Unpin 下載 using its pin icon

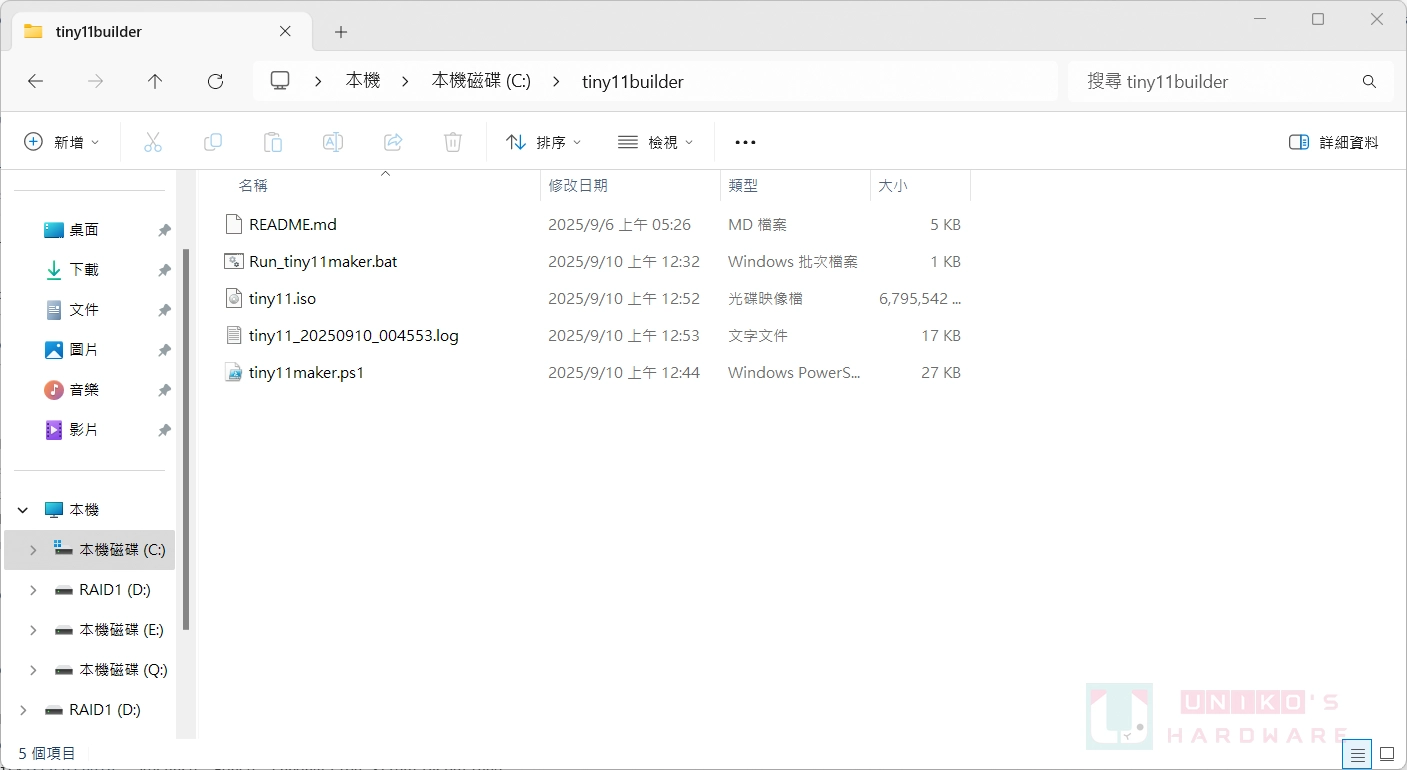164,270
